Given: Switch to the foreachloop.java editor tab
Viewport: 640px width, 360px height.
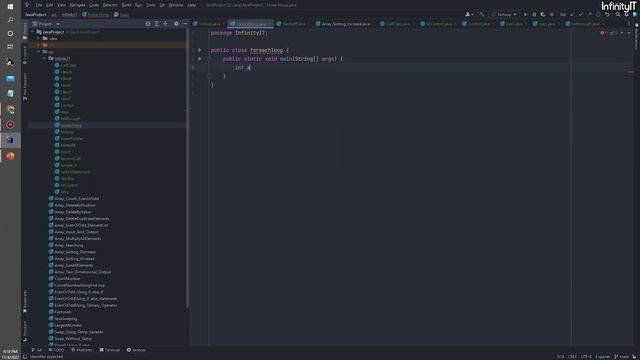Looking at the screenshot, I should 250,24.
